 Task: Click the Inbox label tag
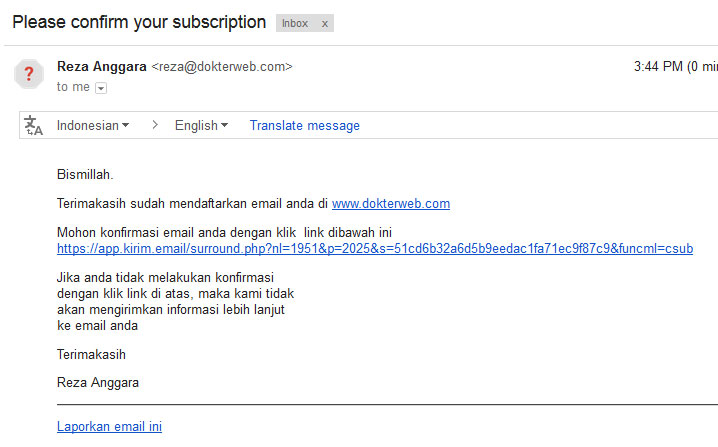pyautogui.click(x=295, y=23)
